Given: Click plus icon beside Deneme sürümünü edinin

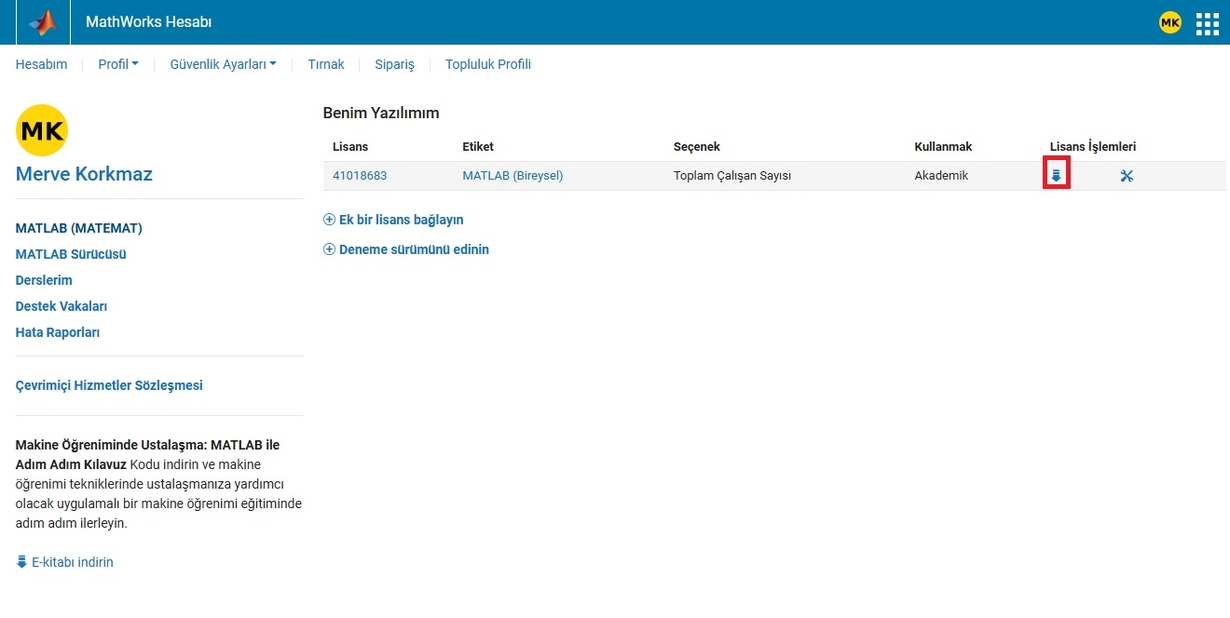Looking at the screenshot, I should pos(329,250).
